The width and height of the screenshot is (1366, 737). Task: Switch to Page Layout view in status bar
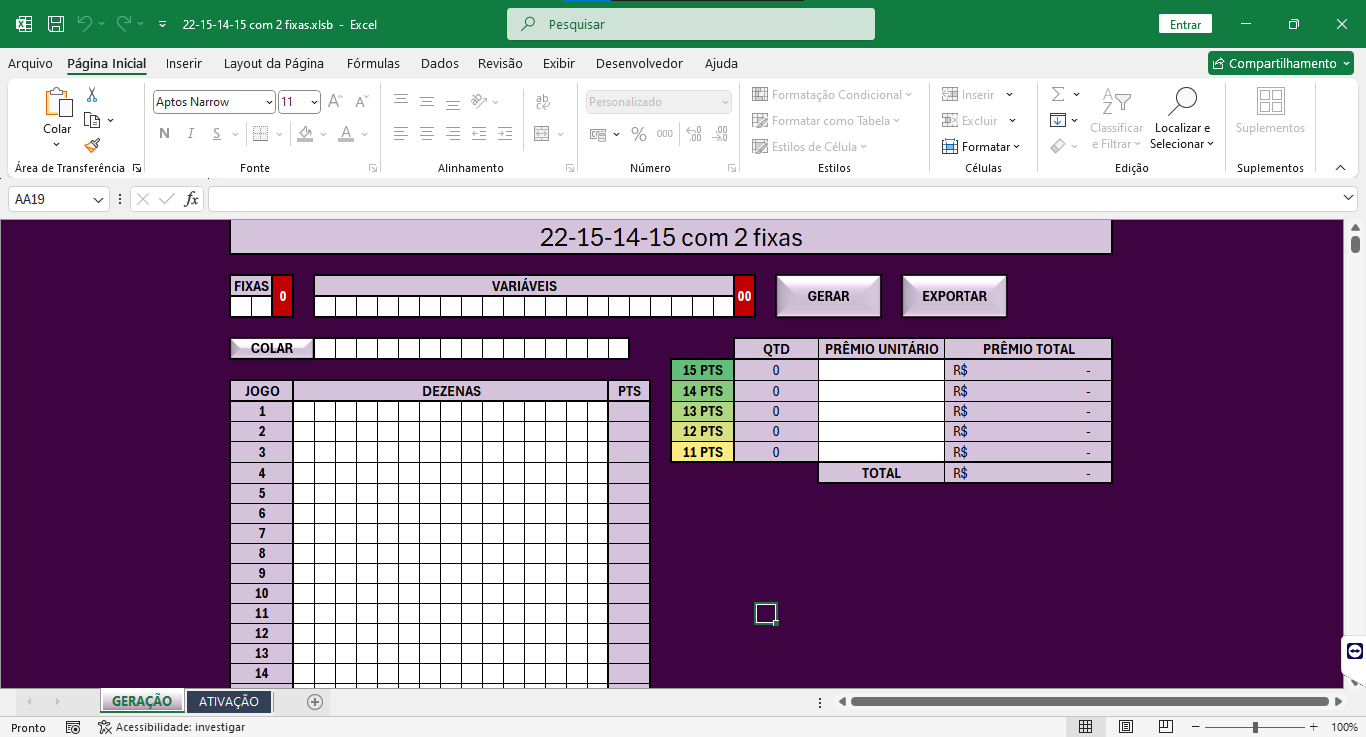pos(1126,727)
